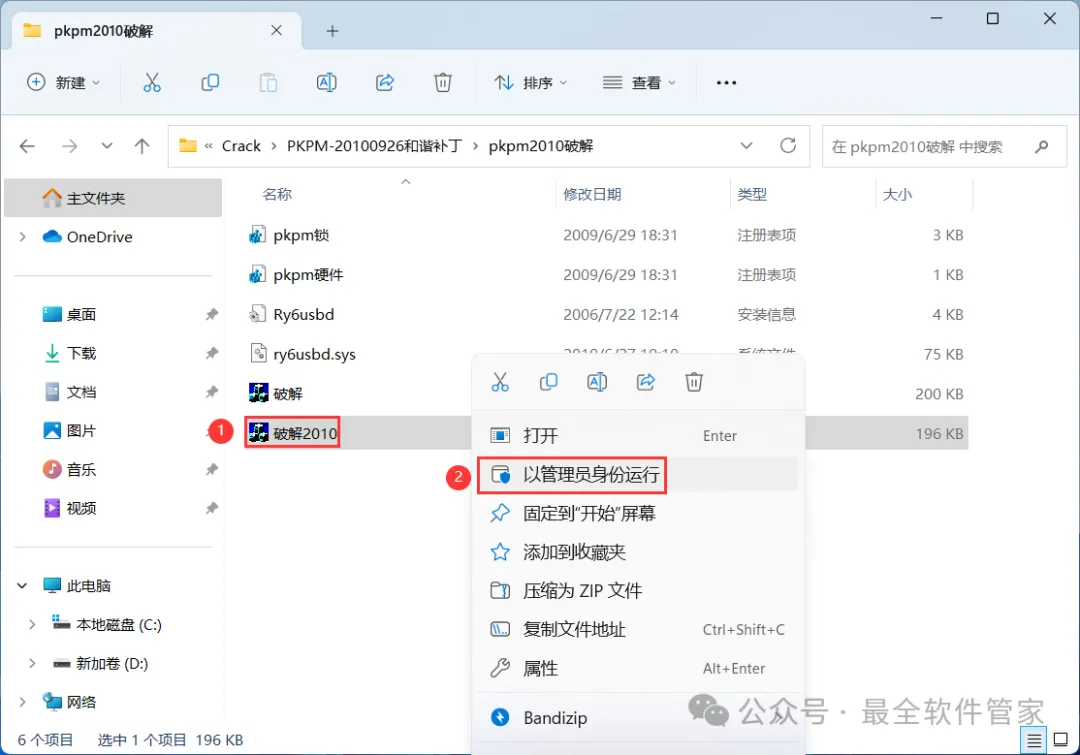Click the context menu Copy icon

click(x=548, y=382)
